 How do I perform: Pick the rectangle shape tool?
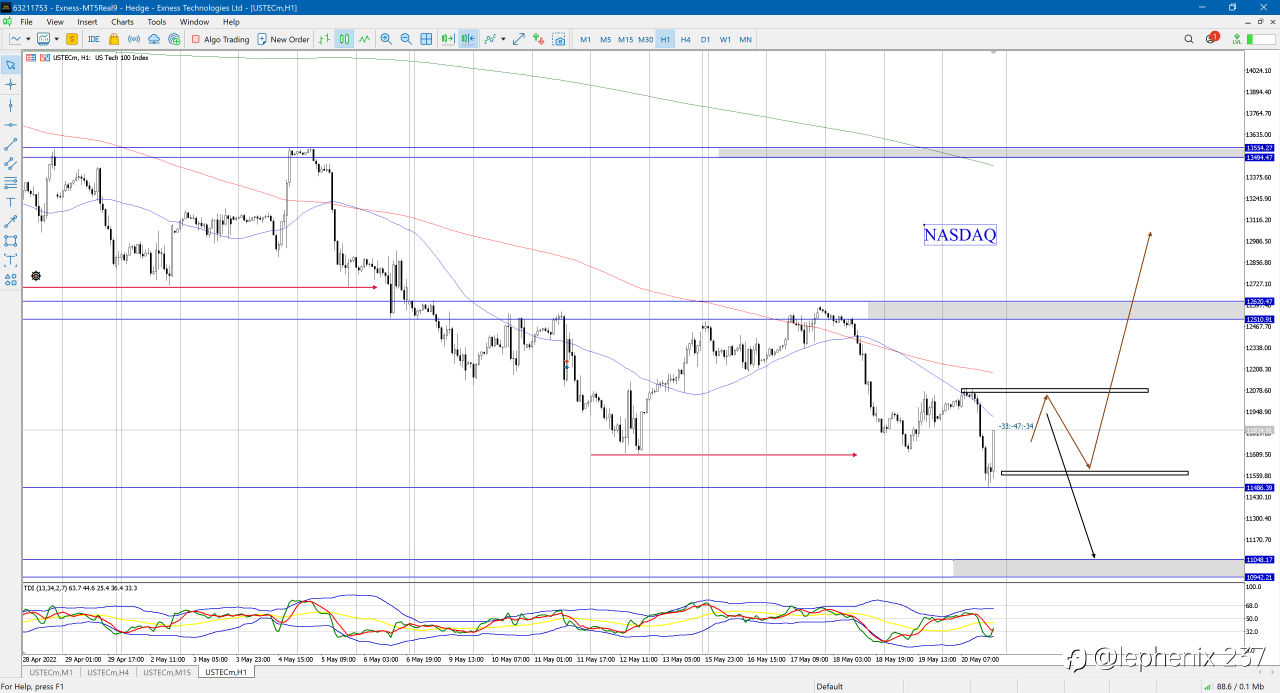click(11, 241)
